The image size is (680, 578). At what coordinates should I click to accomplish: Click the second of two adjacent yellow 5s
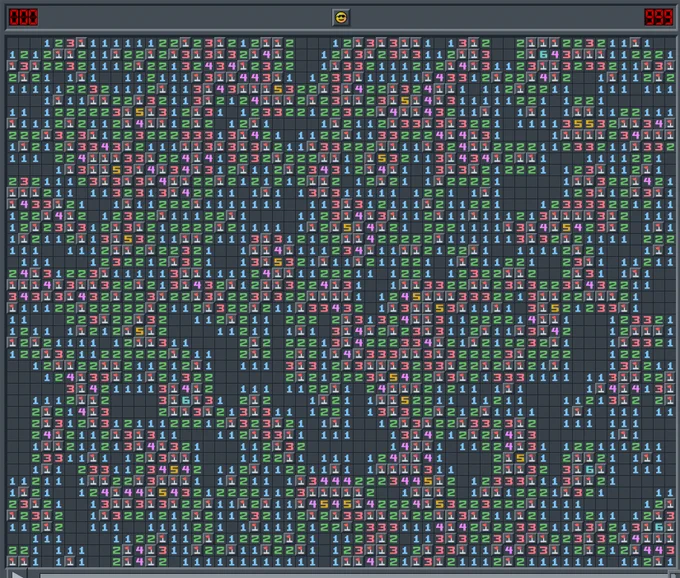coord(589,124)
